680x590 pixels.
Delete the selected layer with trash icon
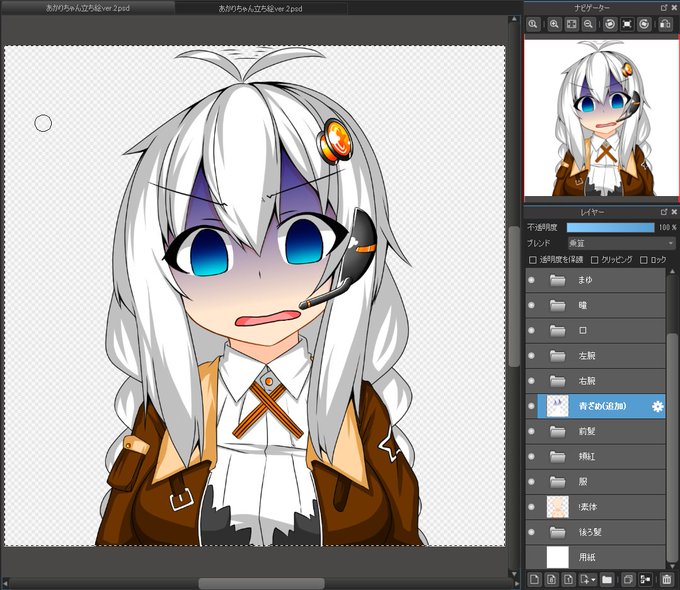click(x=667, y=579)
